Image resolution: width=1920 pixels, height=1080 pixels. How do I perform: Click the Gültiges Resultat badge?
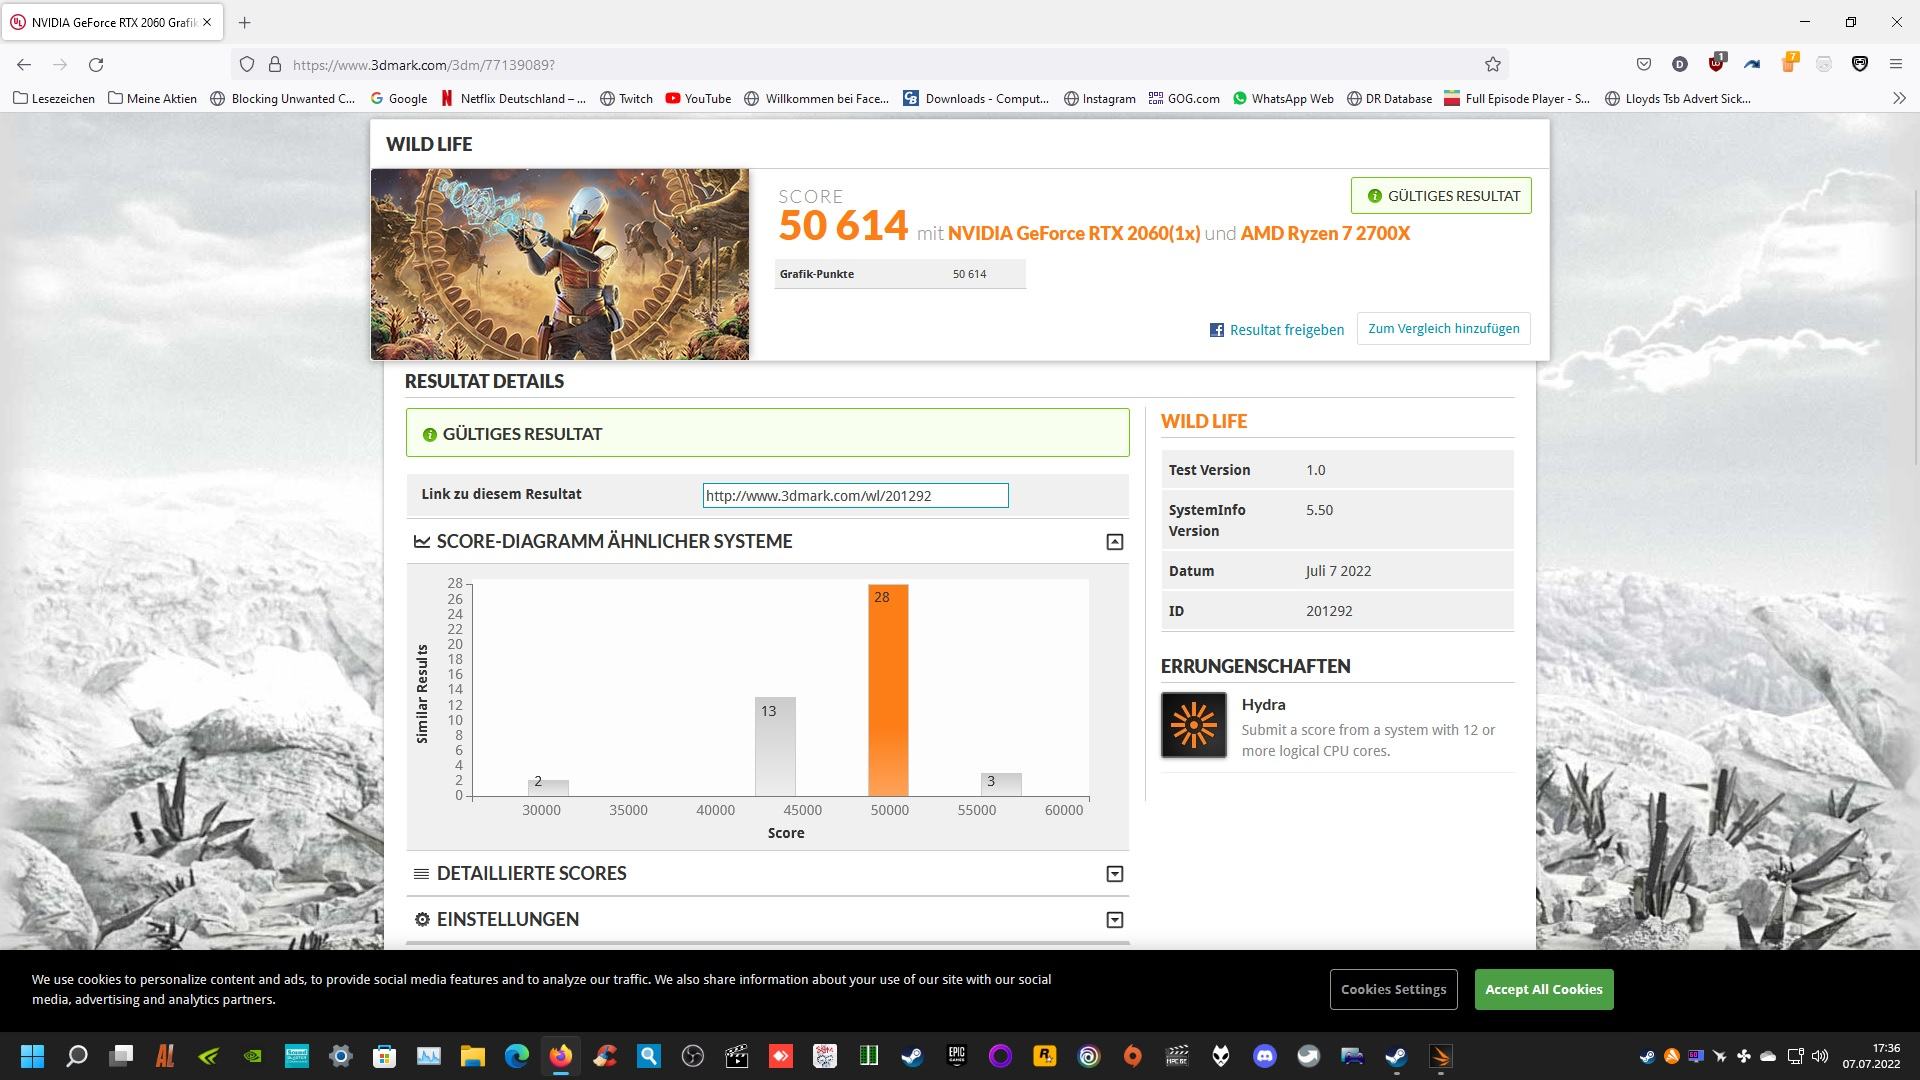click(1441, 196)
